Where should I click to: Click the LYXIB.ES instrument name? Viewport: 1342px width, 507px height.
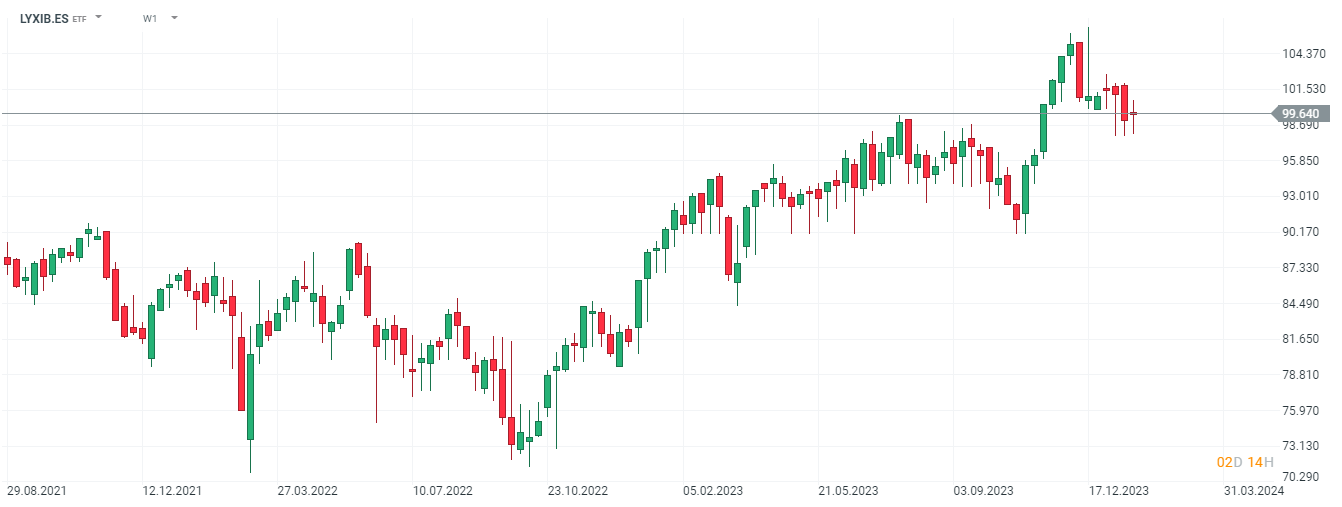point(44,18)
